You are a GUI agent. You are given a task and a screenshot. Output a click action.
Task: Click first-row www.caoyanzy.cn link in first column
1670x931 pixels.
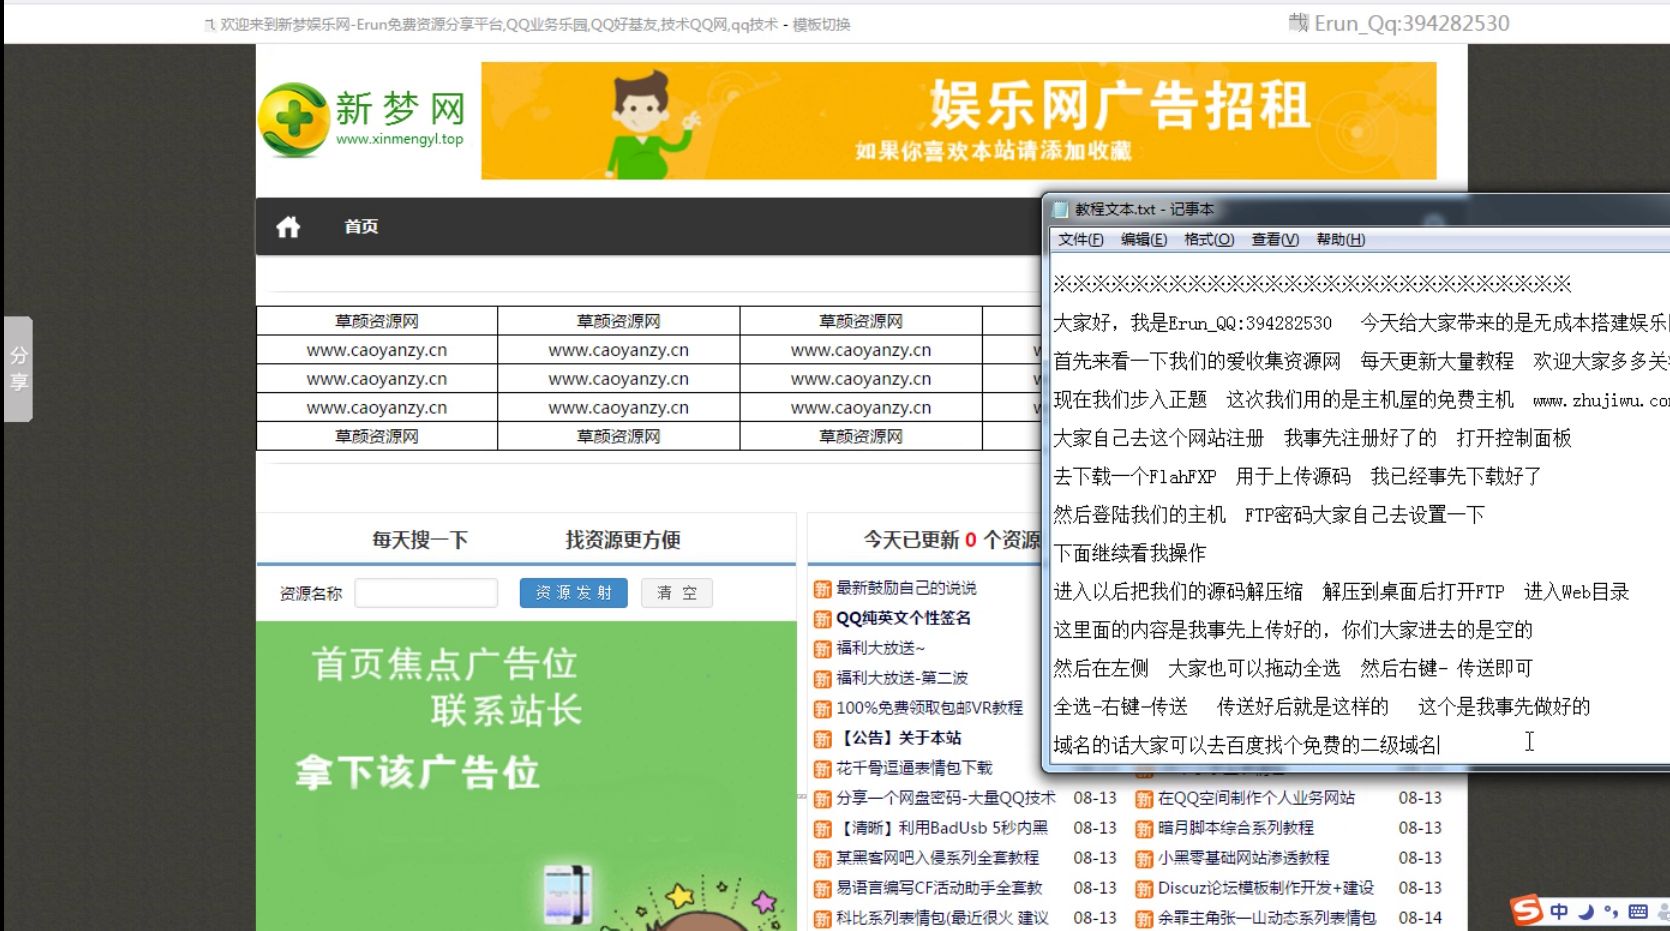377,350
